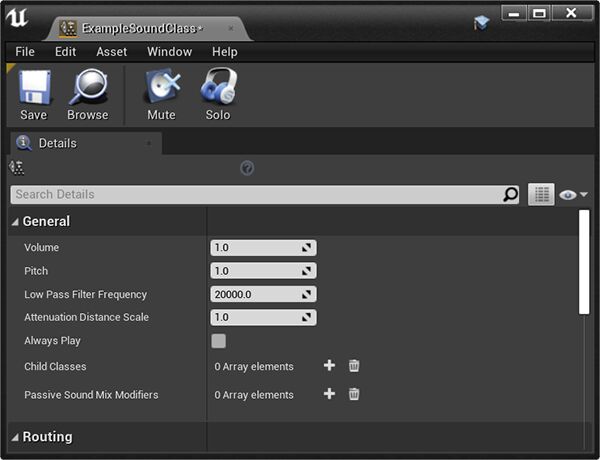Empty the Passive Sound Mix Modifiers array

pos(354,394)
